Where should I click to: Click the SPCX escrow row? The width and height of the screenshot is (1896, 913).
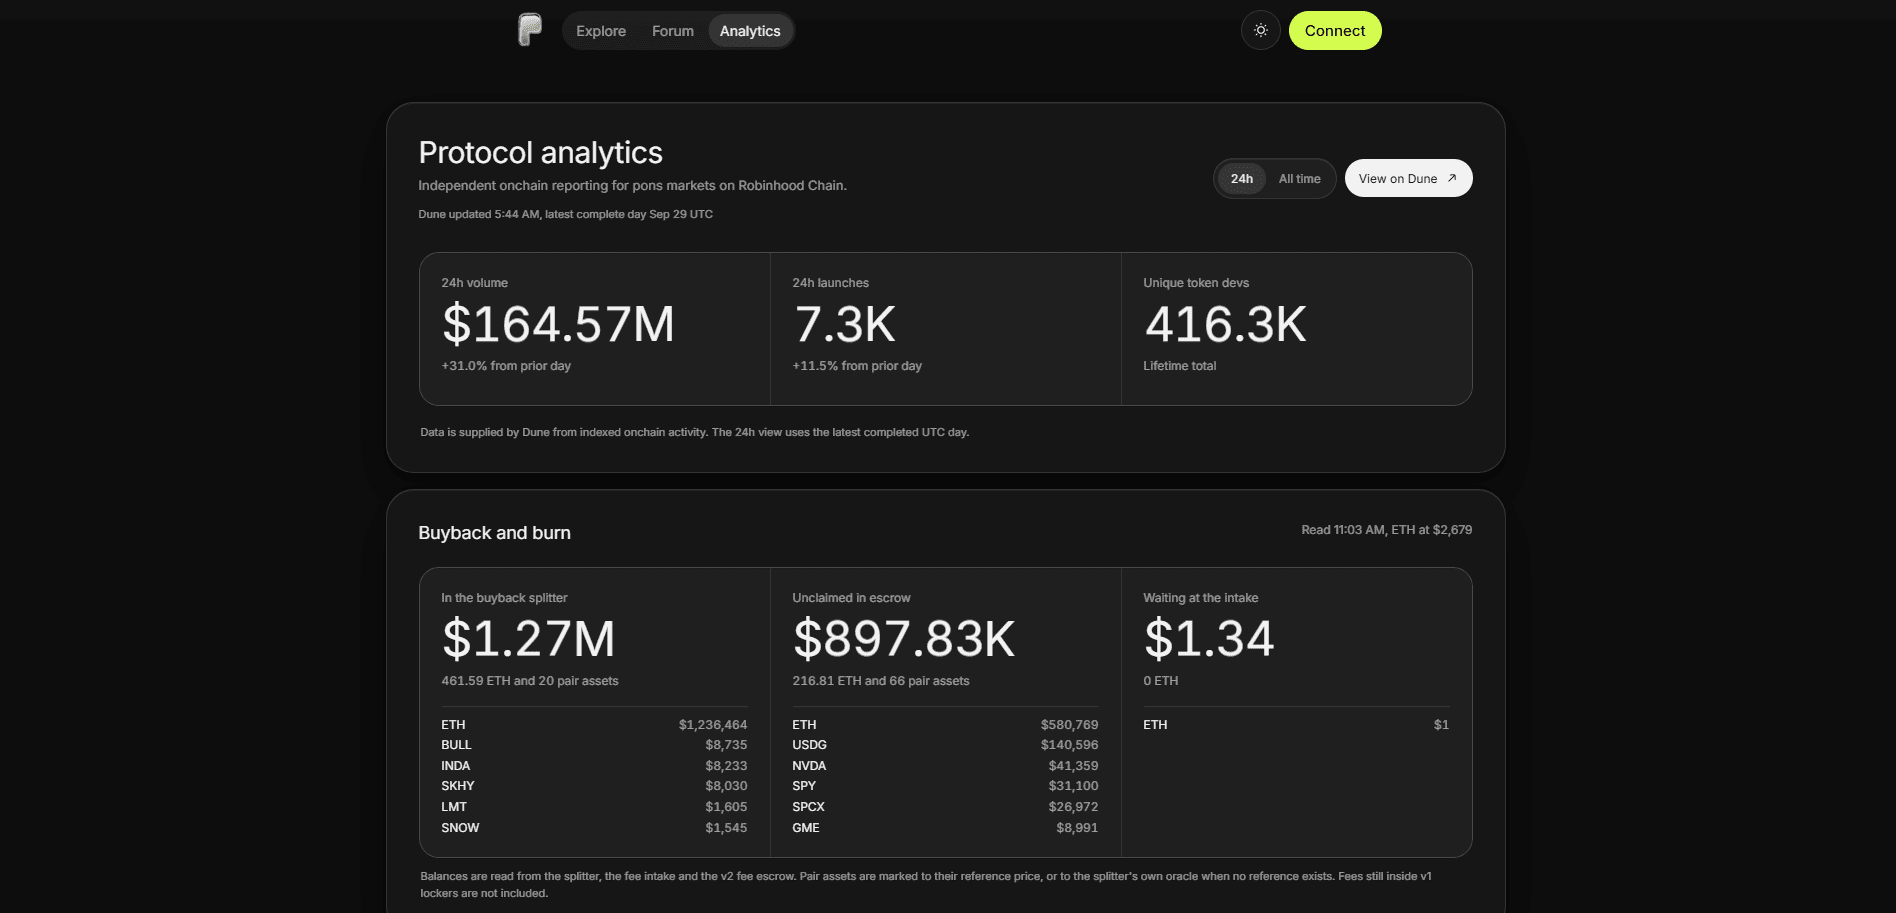click(x=945, y=807)
